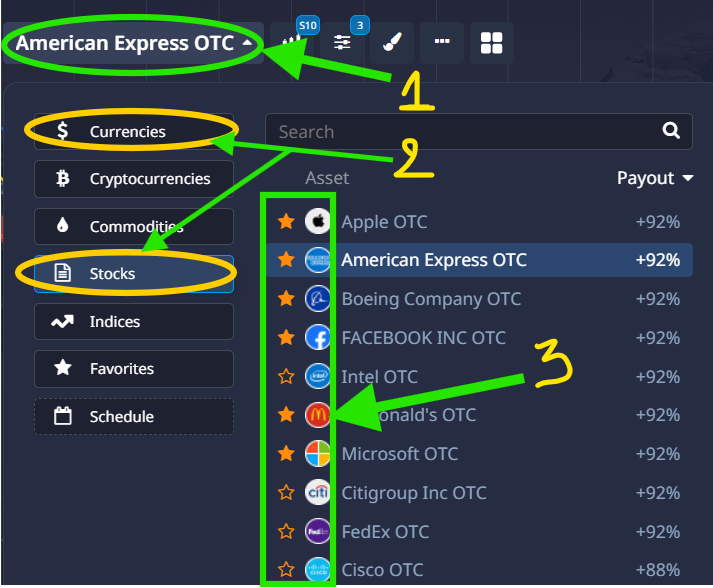Show the Indices category
Screen dimensions: 713x588
133,322
